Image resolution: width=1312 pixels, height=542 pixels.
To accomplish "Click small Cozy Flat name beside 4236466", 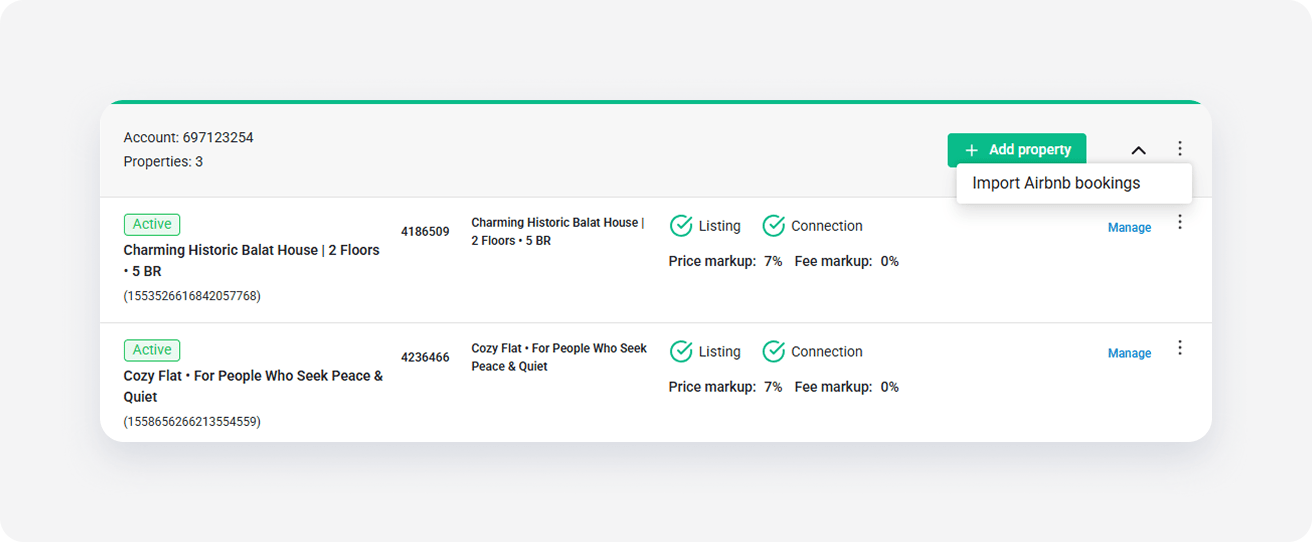I will coord(559,358).
